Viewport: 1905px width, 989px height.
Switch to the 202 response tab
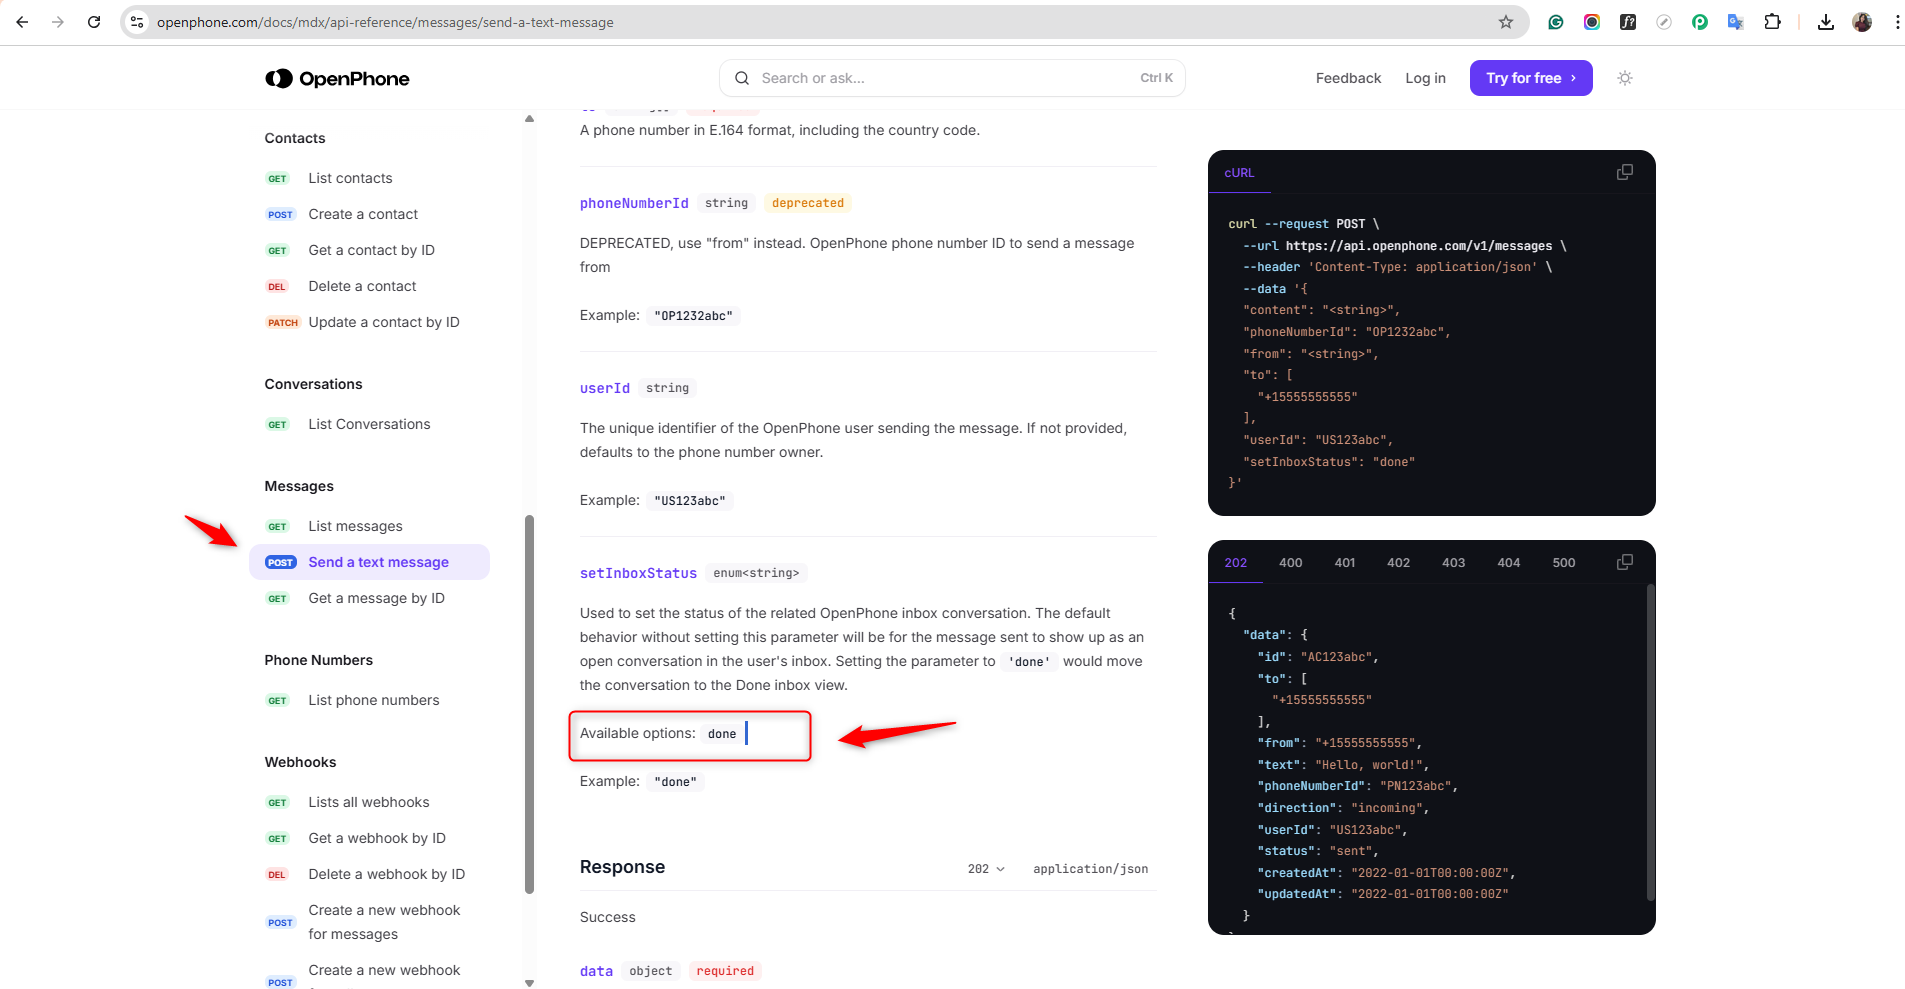[1236, 562]
